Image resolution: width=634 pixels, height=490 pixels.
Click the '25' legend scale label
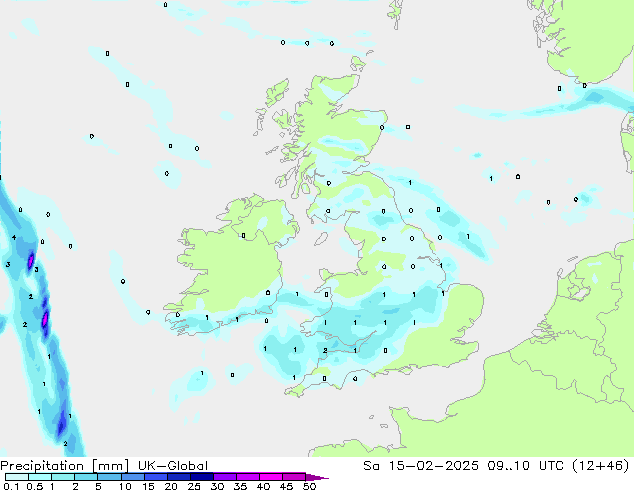194,486
